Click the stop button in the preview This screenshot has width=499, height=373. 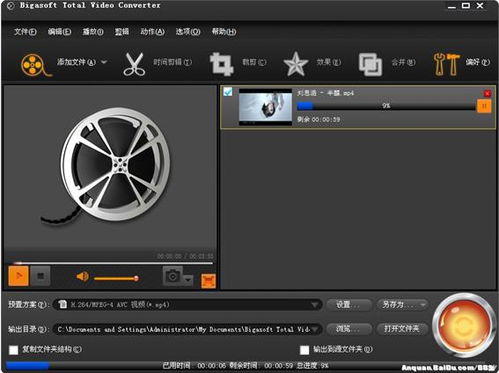click(x=40, y=276)
